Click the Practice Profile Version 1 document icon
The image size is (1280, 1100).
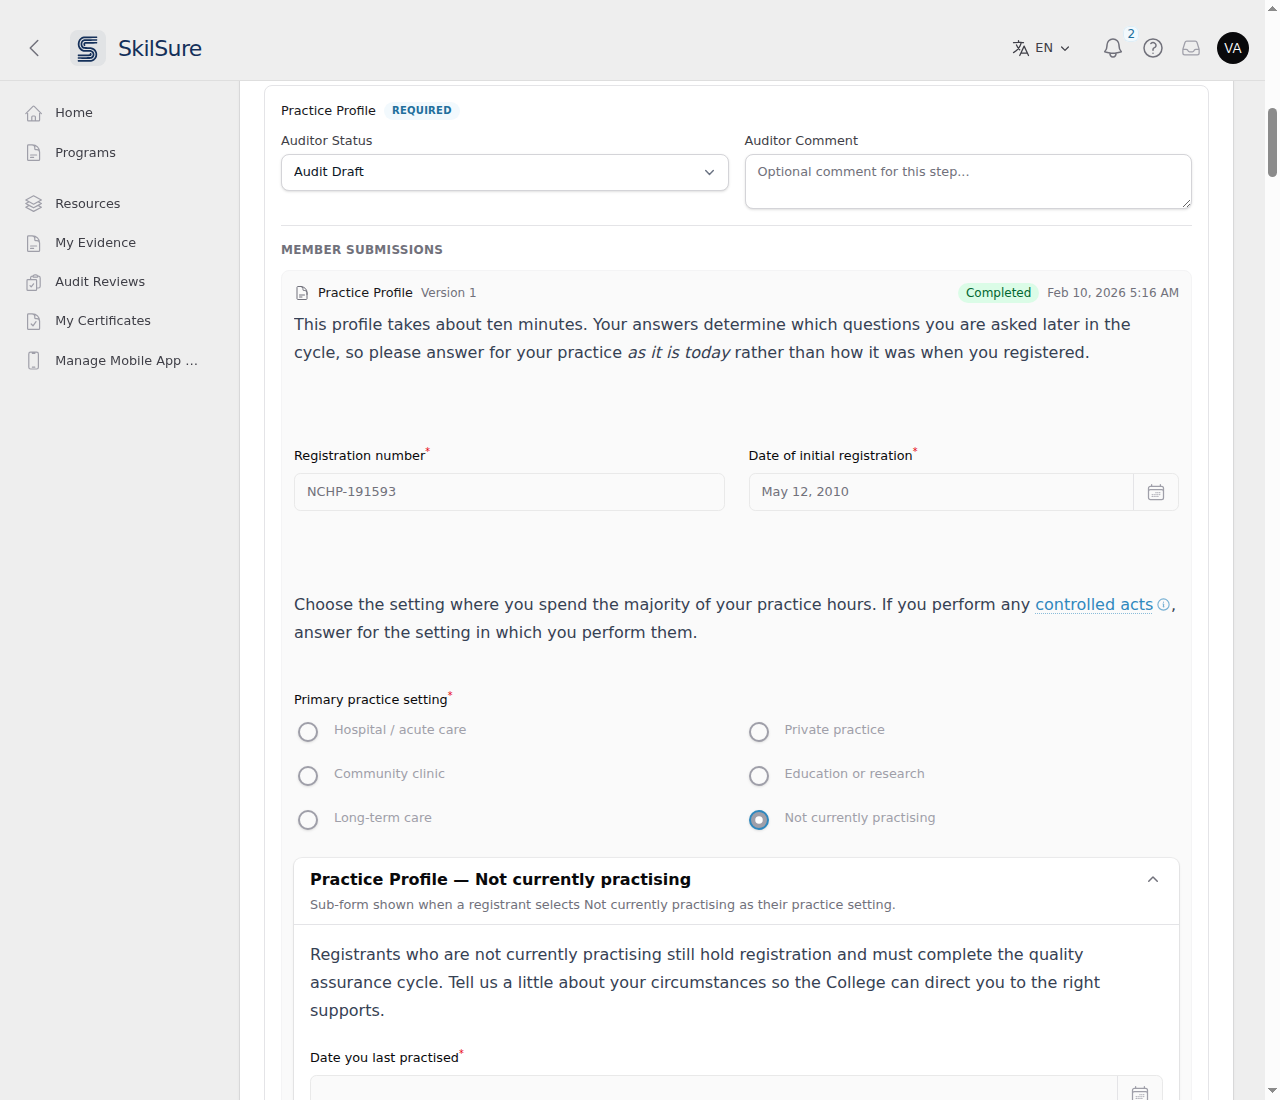[x=302, y=293]
